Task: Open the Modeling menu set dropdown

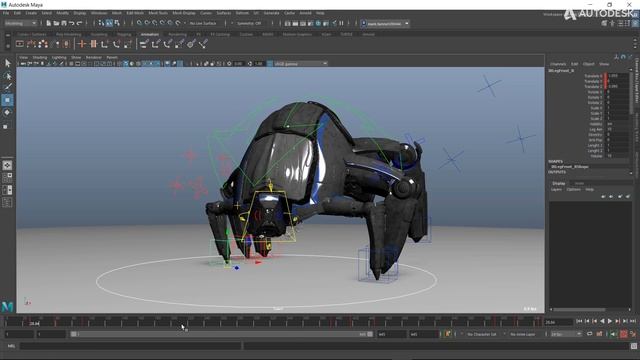Action: tap(20, 23)
